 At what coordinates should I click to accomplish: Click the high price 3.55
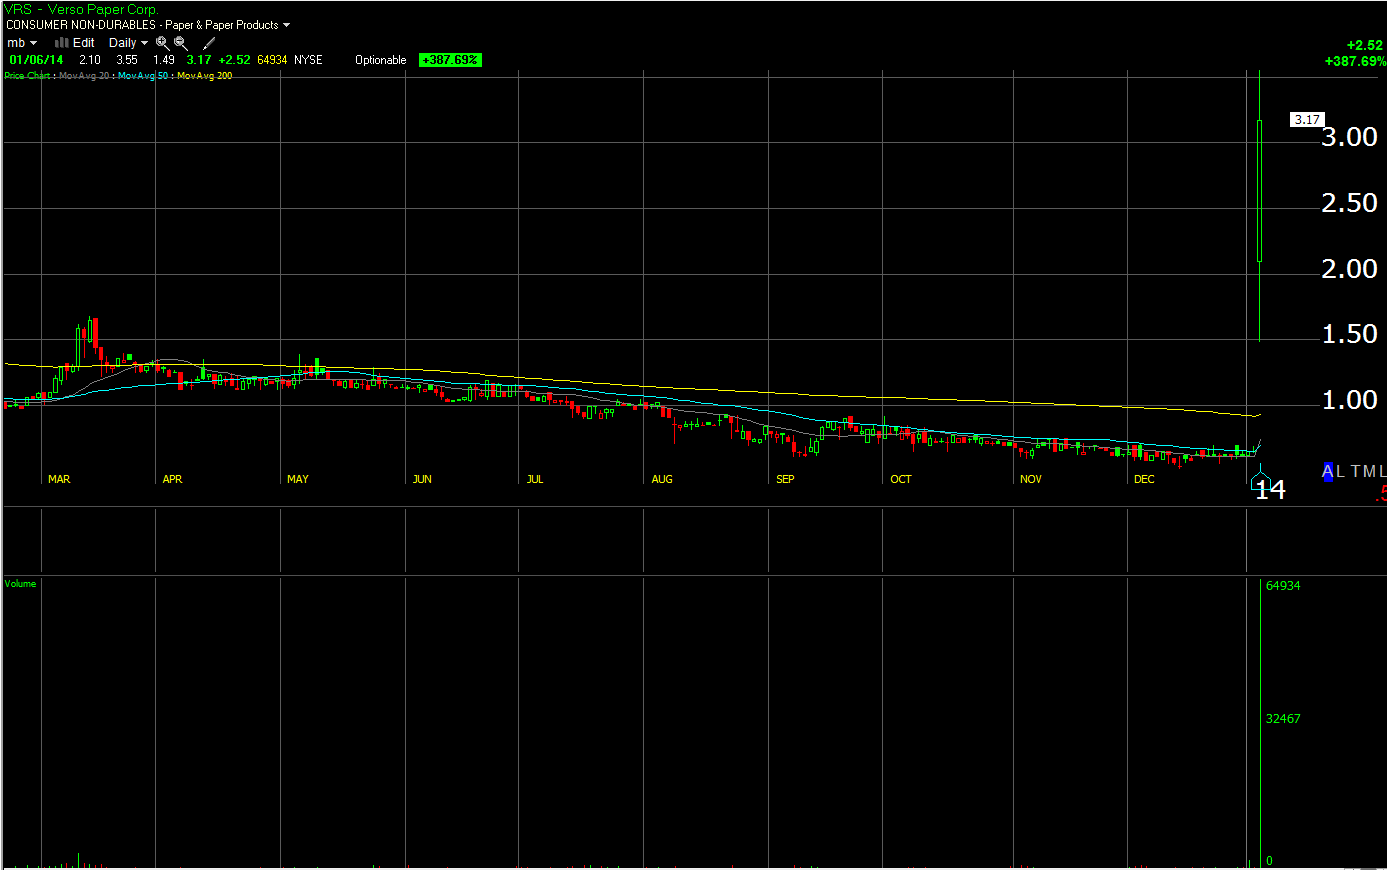[127, 60]
